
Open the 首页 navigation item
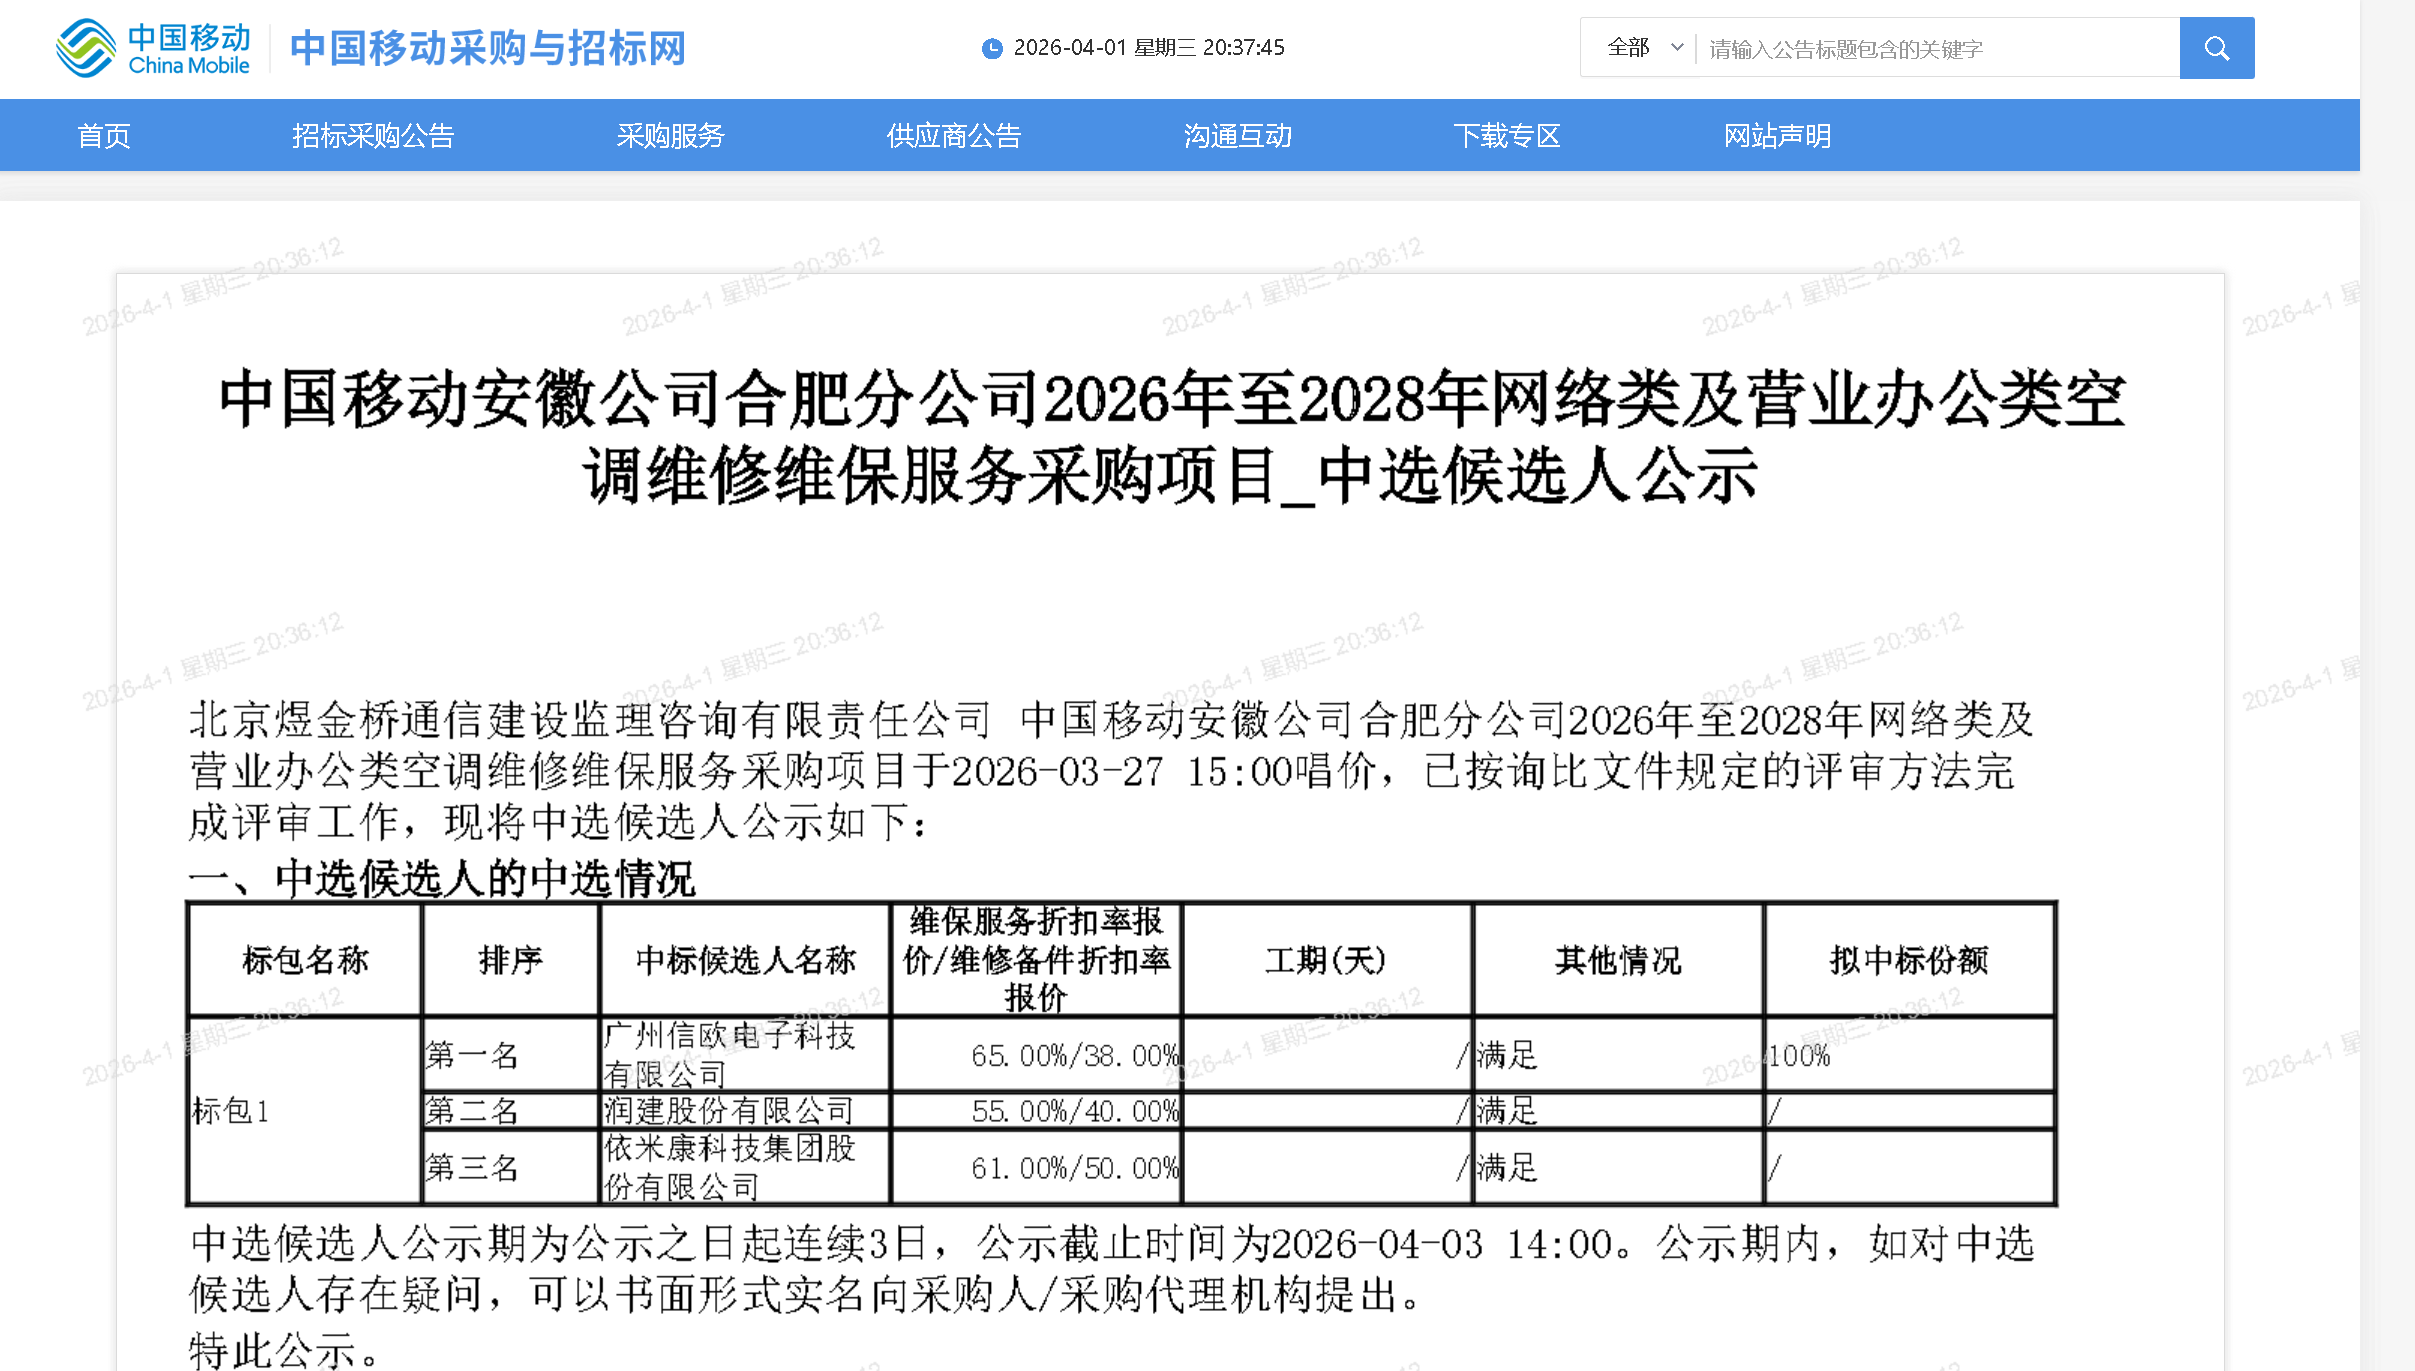point(104,136)
